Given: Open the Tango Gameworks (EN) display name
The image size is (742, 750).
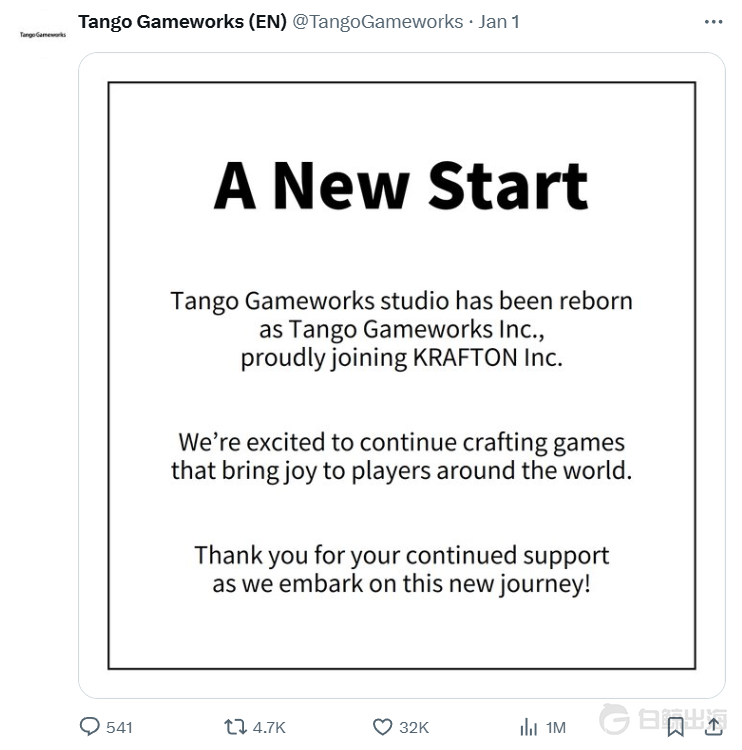Looking at the screenshot, I should click(181, 21).
